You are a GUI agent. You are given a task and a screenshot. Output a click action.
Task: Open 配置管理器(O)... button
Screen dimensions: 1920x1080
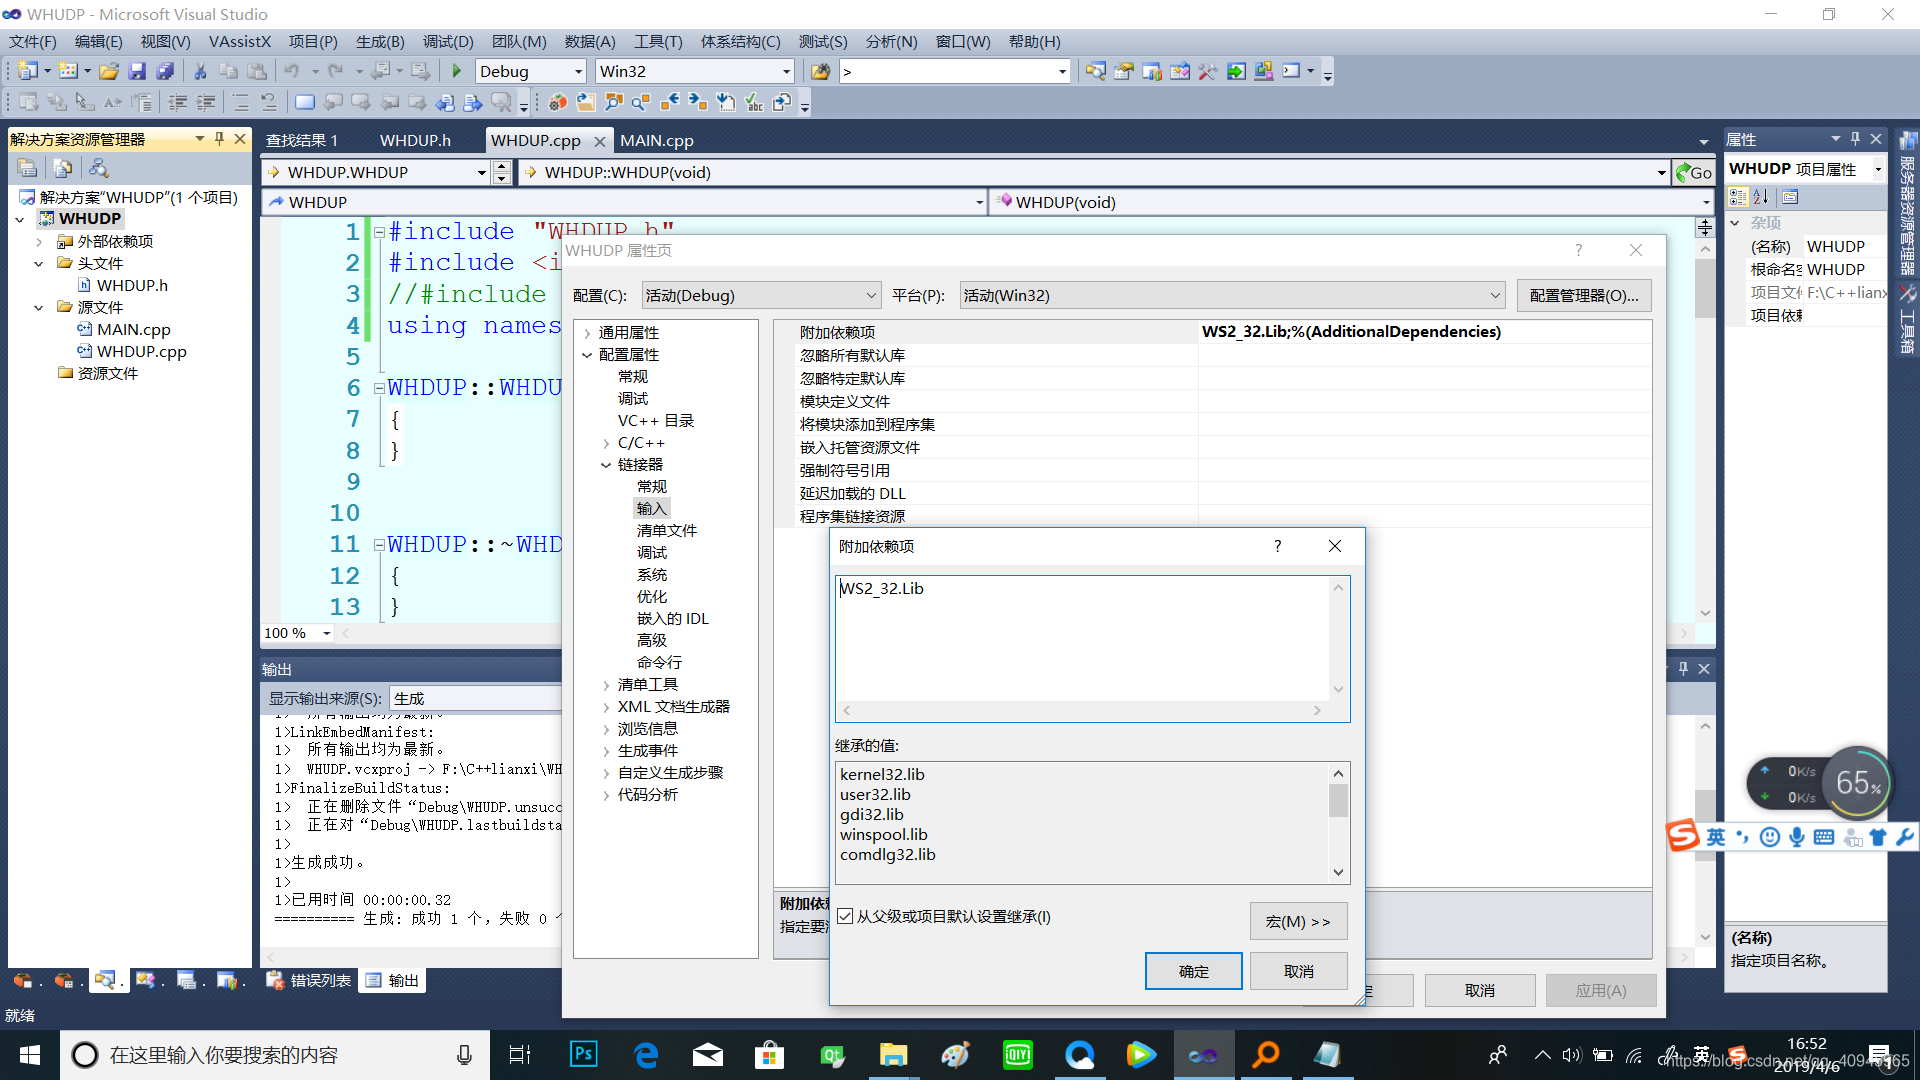tap(1583, 295)
